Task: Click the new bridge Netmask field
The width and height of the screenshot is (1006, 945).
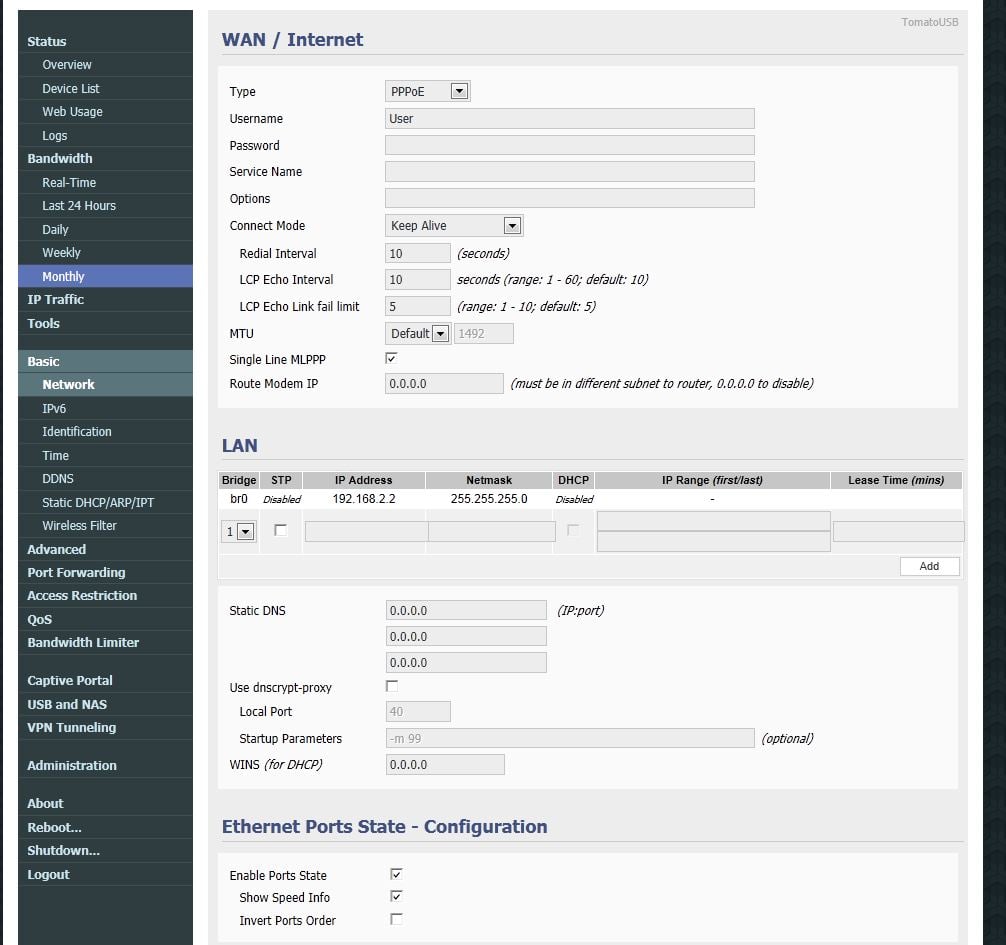Action: (x=491, y=531)
